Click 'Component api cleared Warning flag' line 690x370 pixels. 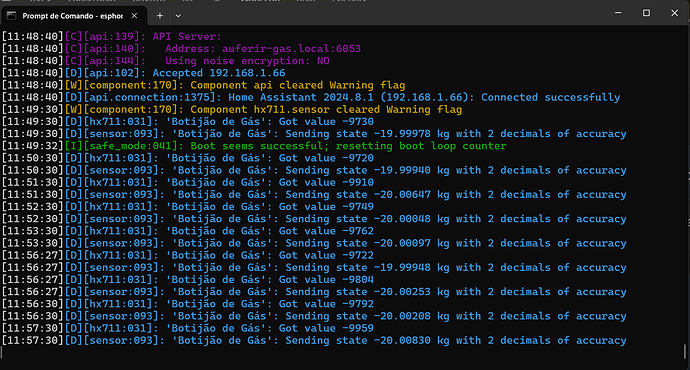click(203, 85)
